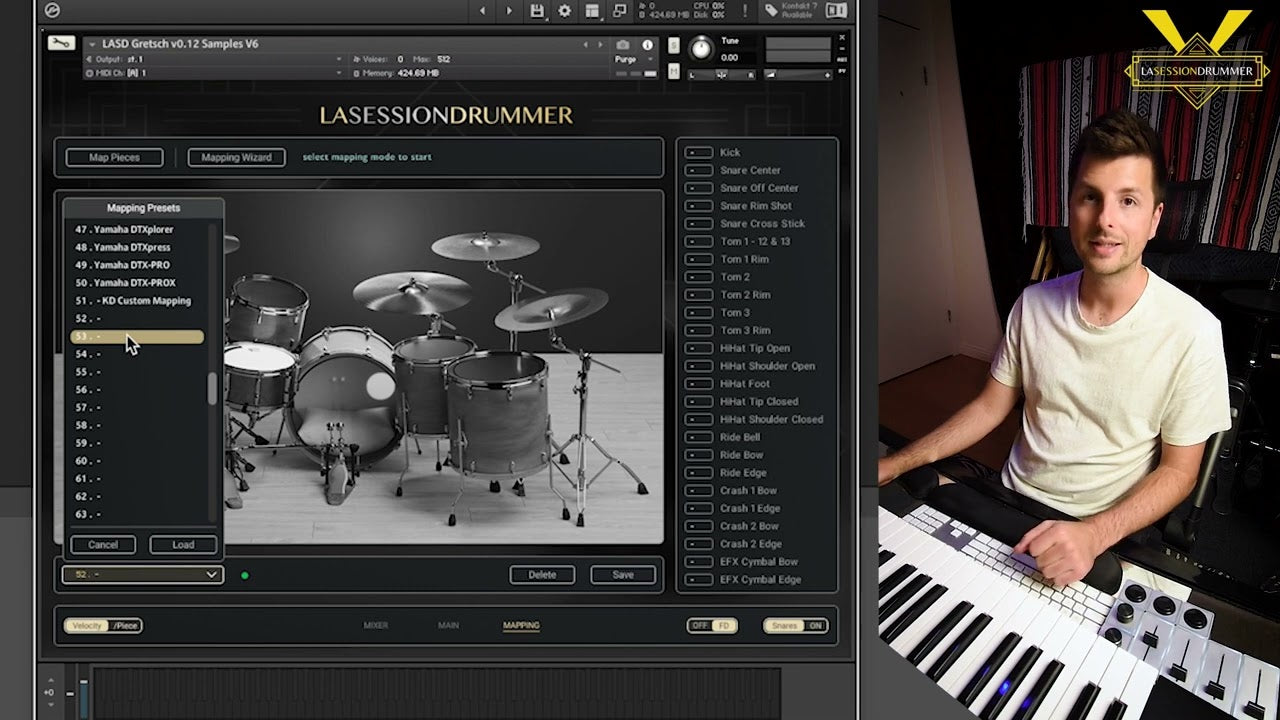Open the Kontakt save menu (floppy disk icon)

[537, 11]
